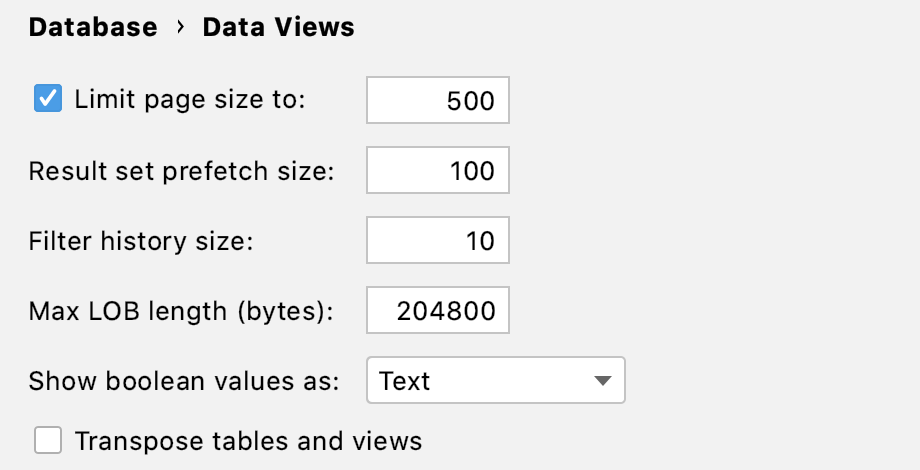Click the blue checkmark beside Limit page size
920x470 pixels.
click(48, 100)
